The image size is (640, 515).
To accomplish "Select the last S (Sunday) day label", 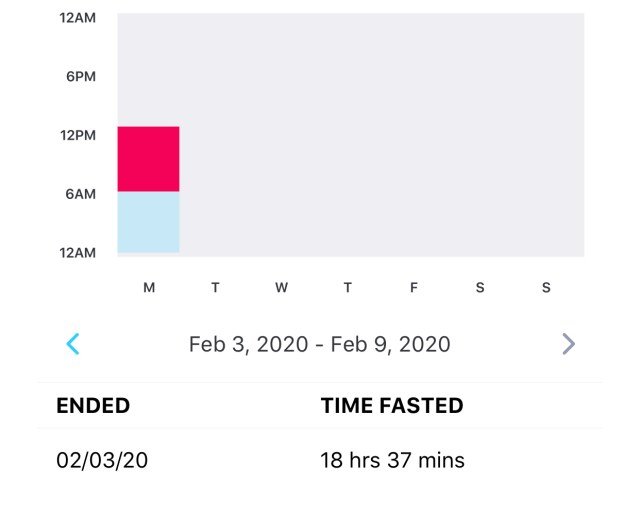I will [x=546, y=287].
